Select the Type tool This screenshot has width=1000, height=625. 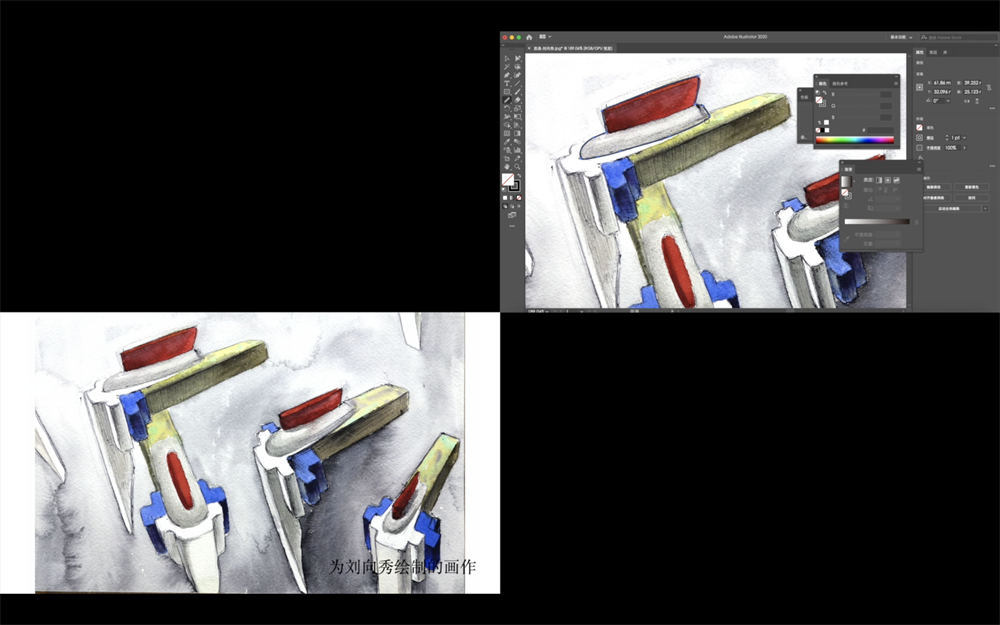(x=507, y=84)
